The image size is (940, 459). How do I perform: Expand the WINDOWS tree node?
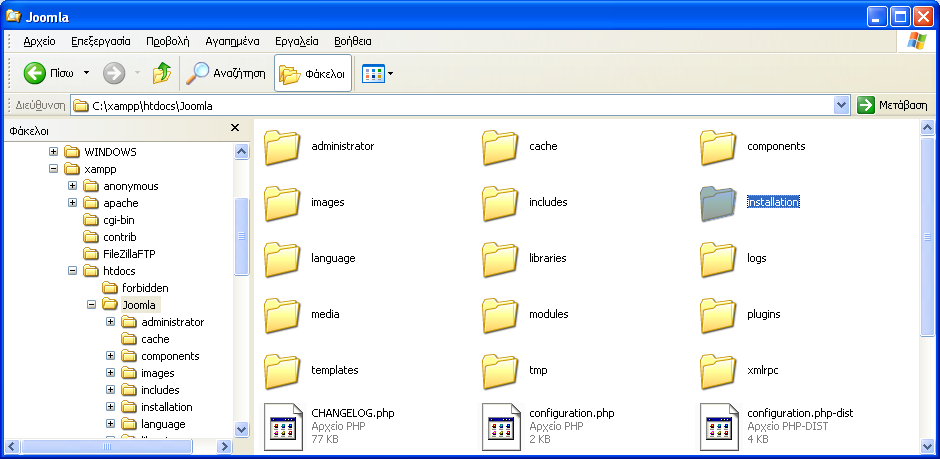(x=53, y=152)
